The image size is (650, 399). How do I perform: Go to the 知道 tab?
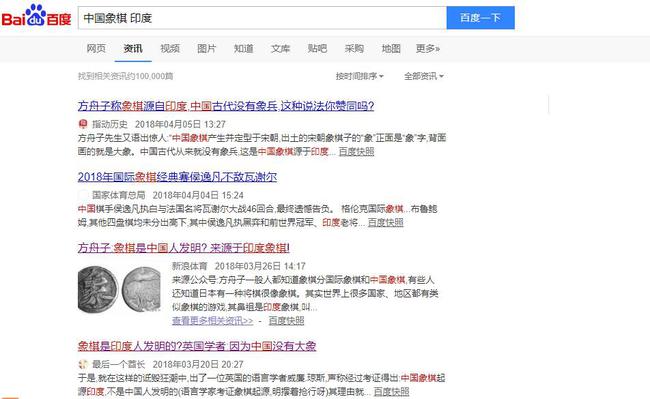pos(244,48)
